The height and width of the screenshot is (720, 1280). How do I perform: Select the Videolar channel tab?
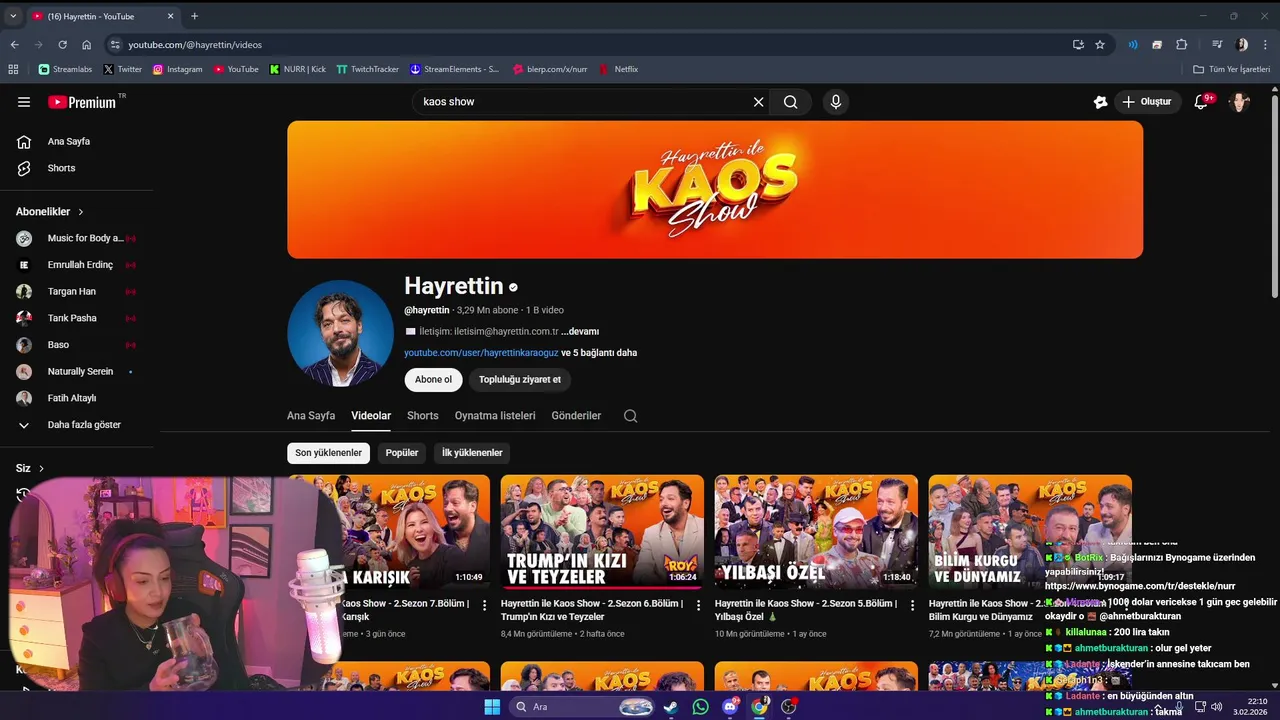371,416
